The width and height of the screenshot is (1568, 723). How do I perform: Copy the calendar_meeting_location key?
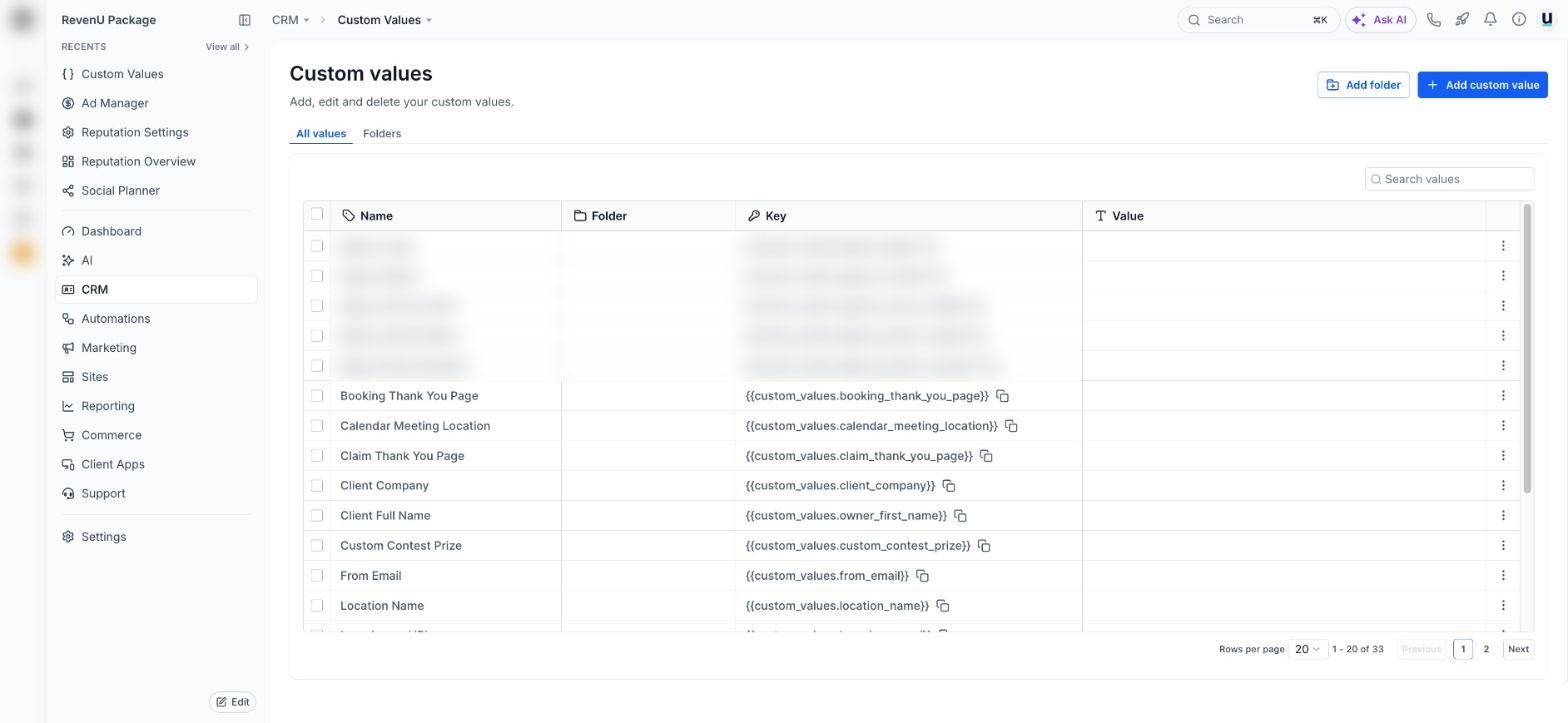click(x=1011, y=426)
